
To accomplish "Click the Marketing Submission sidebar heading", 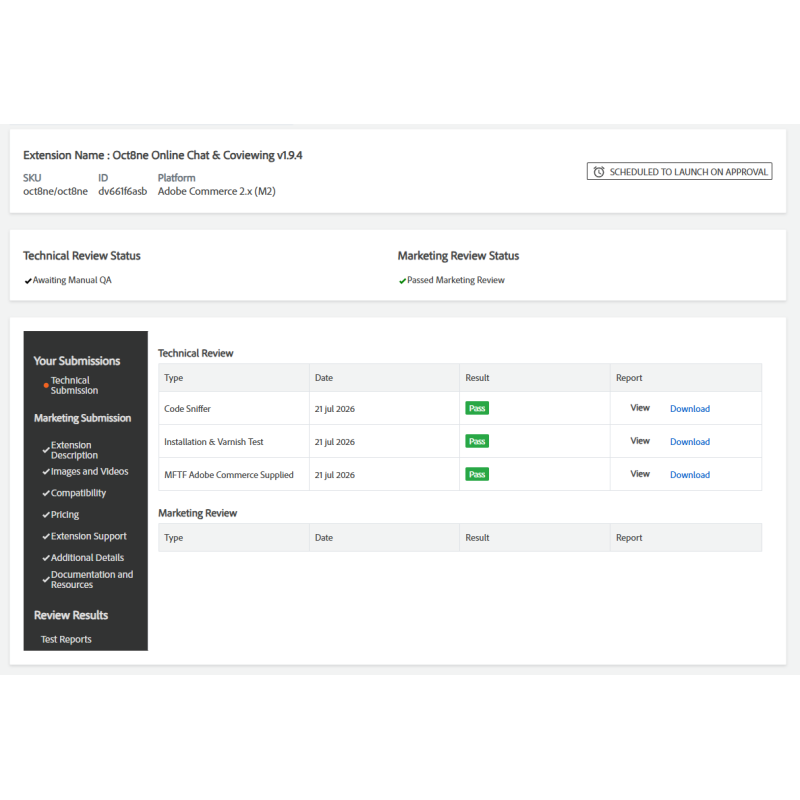I will (83, 418).
